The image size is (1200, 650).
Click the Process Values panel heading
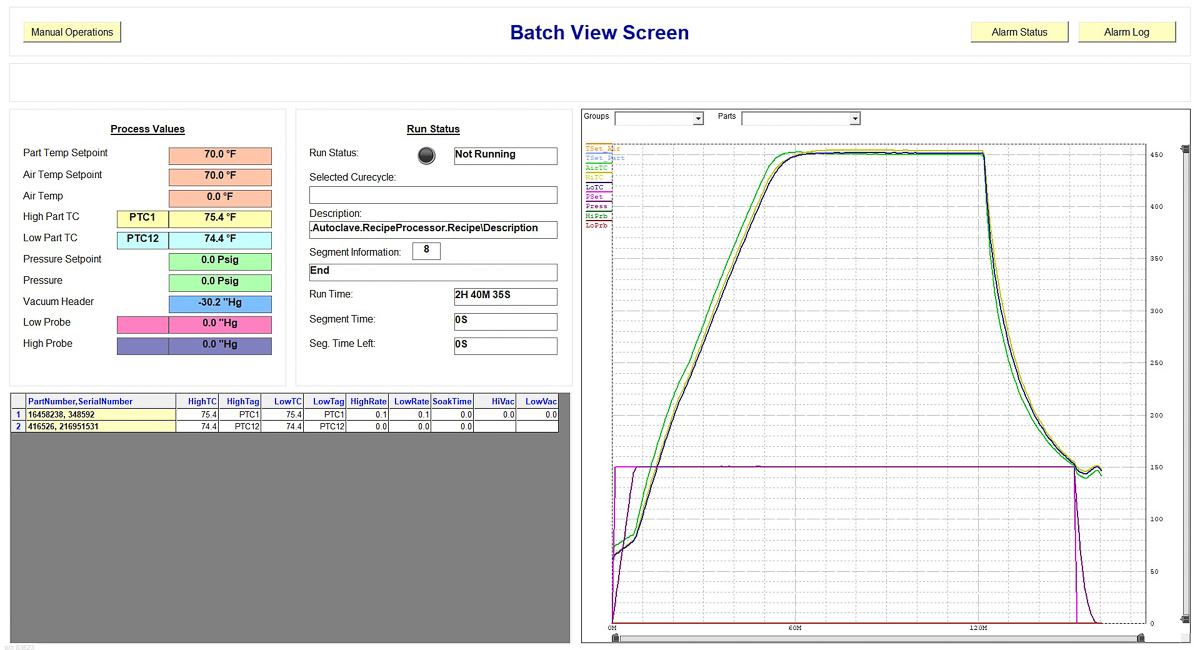tap(148, 129)
